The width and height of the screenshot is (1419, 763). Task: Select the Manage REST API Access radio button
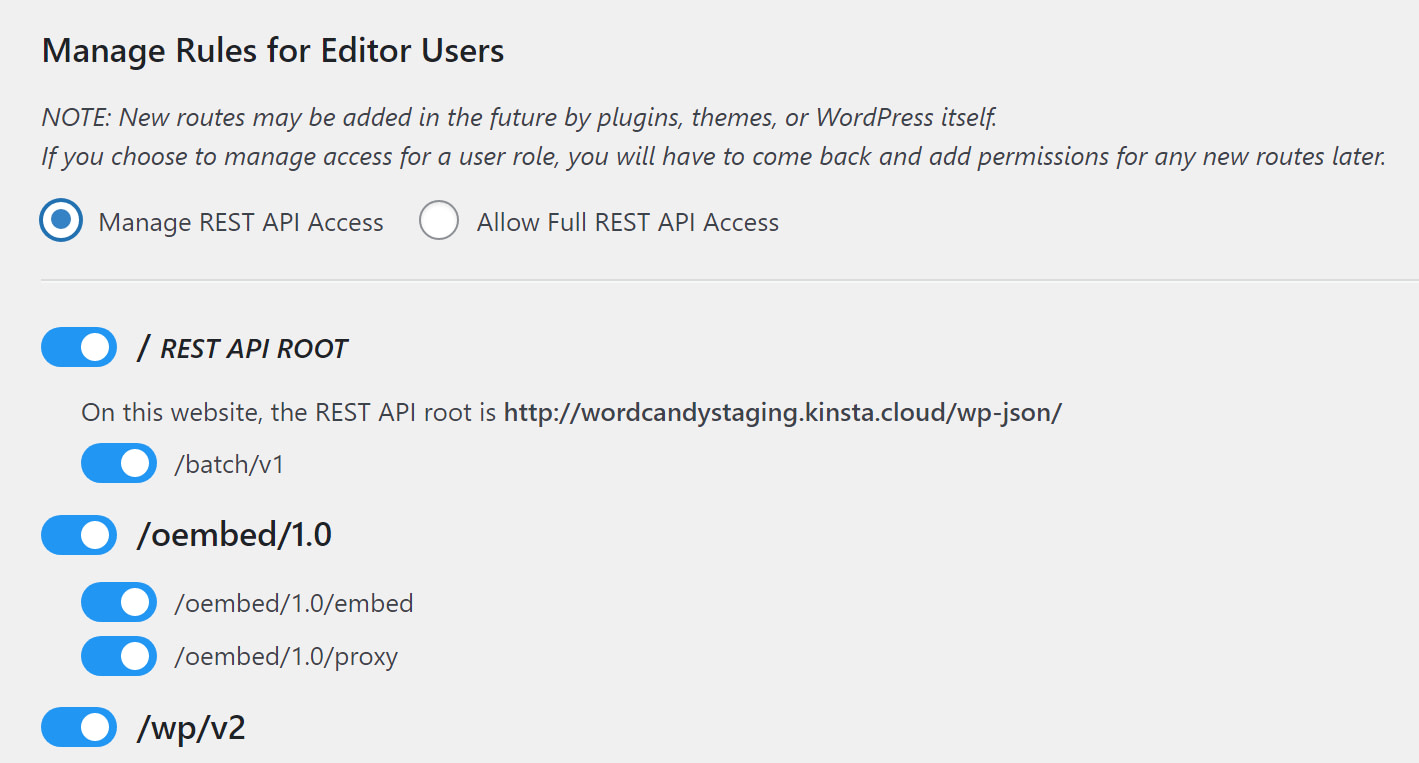(60, 220)
